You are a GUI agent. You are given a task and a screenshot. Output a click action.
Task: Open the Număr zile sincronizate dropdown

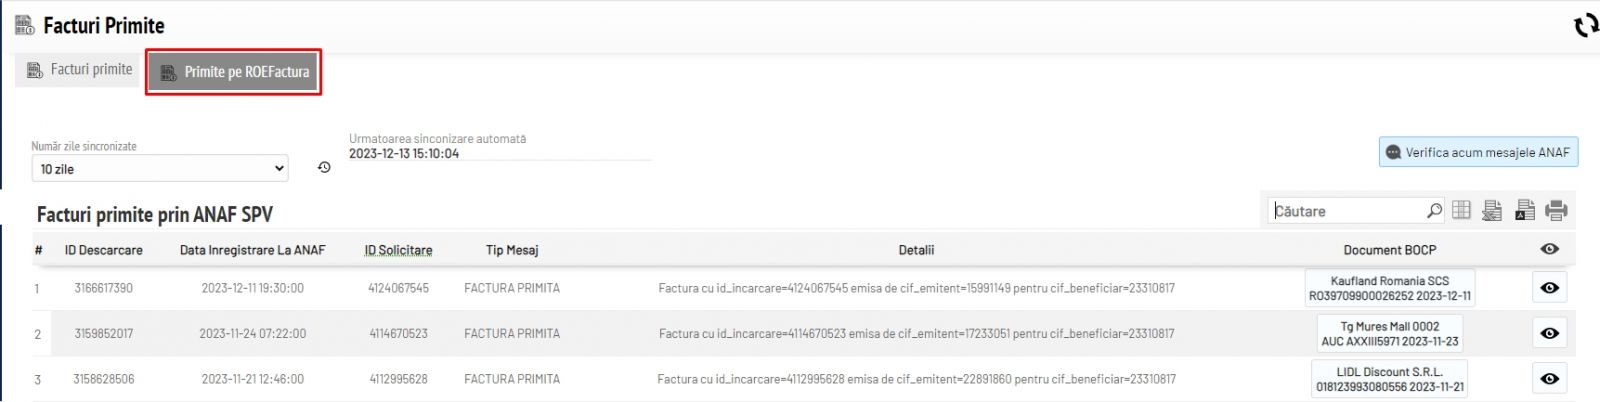pos(160,169)
